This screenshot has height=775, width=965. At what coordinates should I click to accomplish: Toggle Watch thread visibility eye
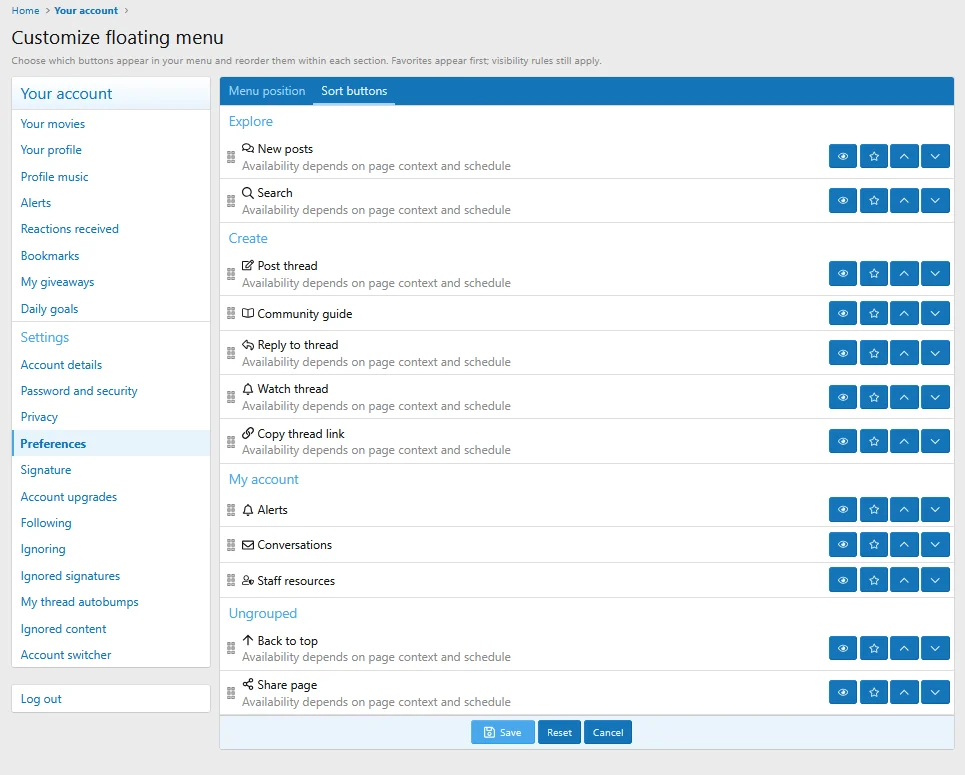[x=843, y=398]
